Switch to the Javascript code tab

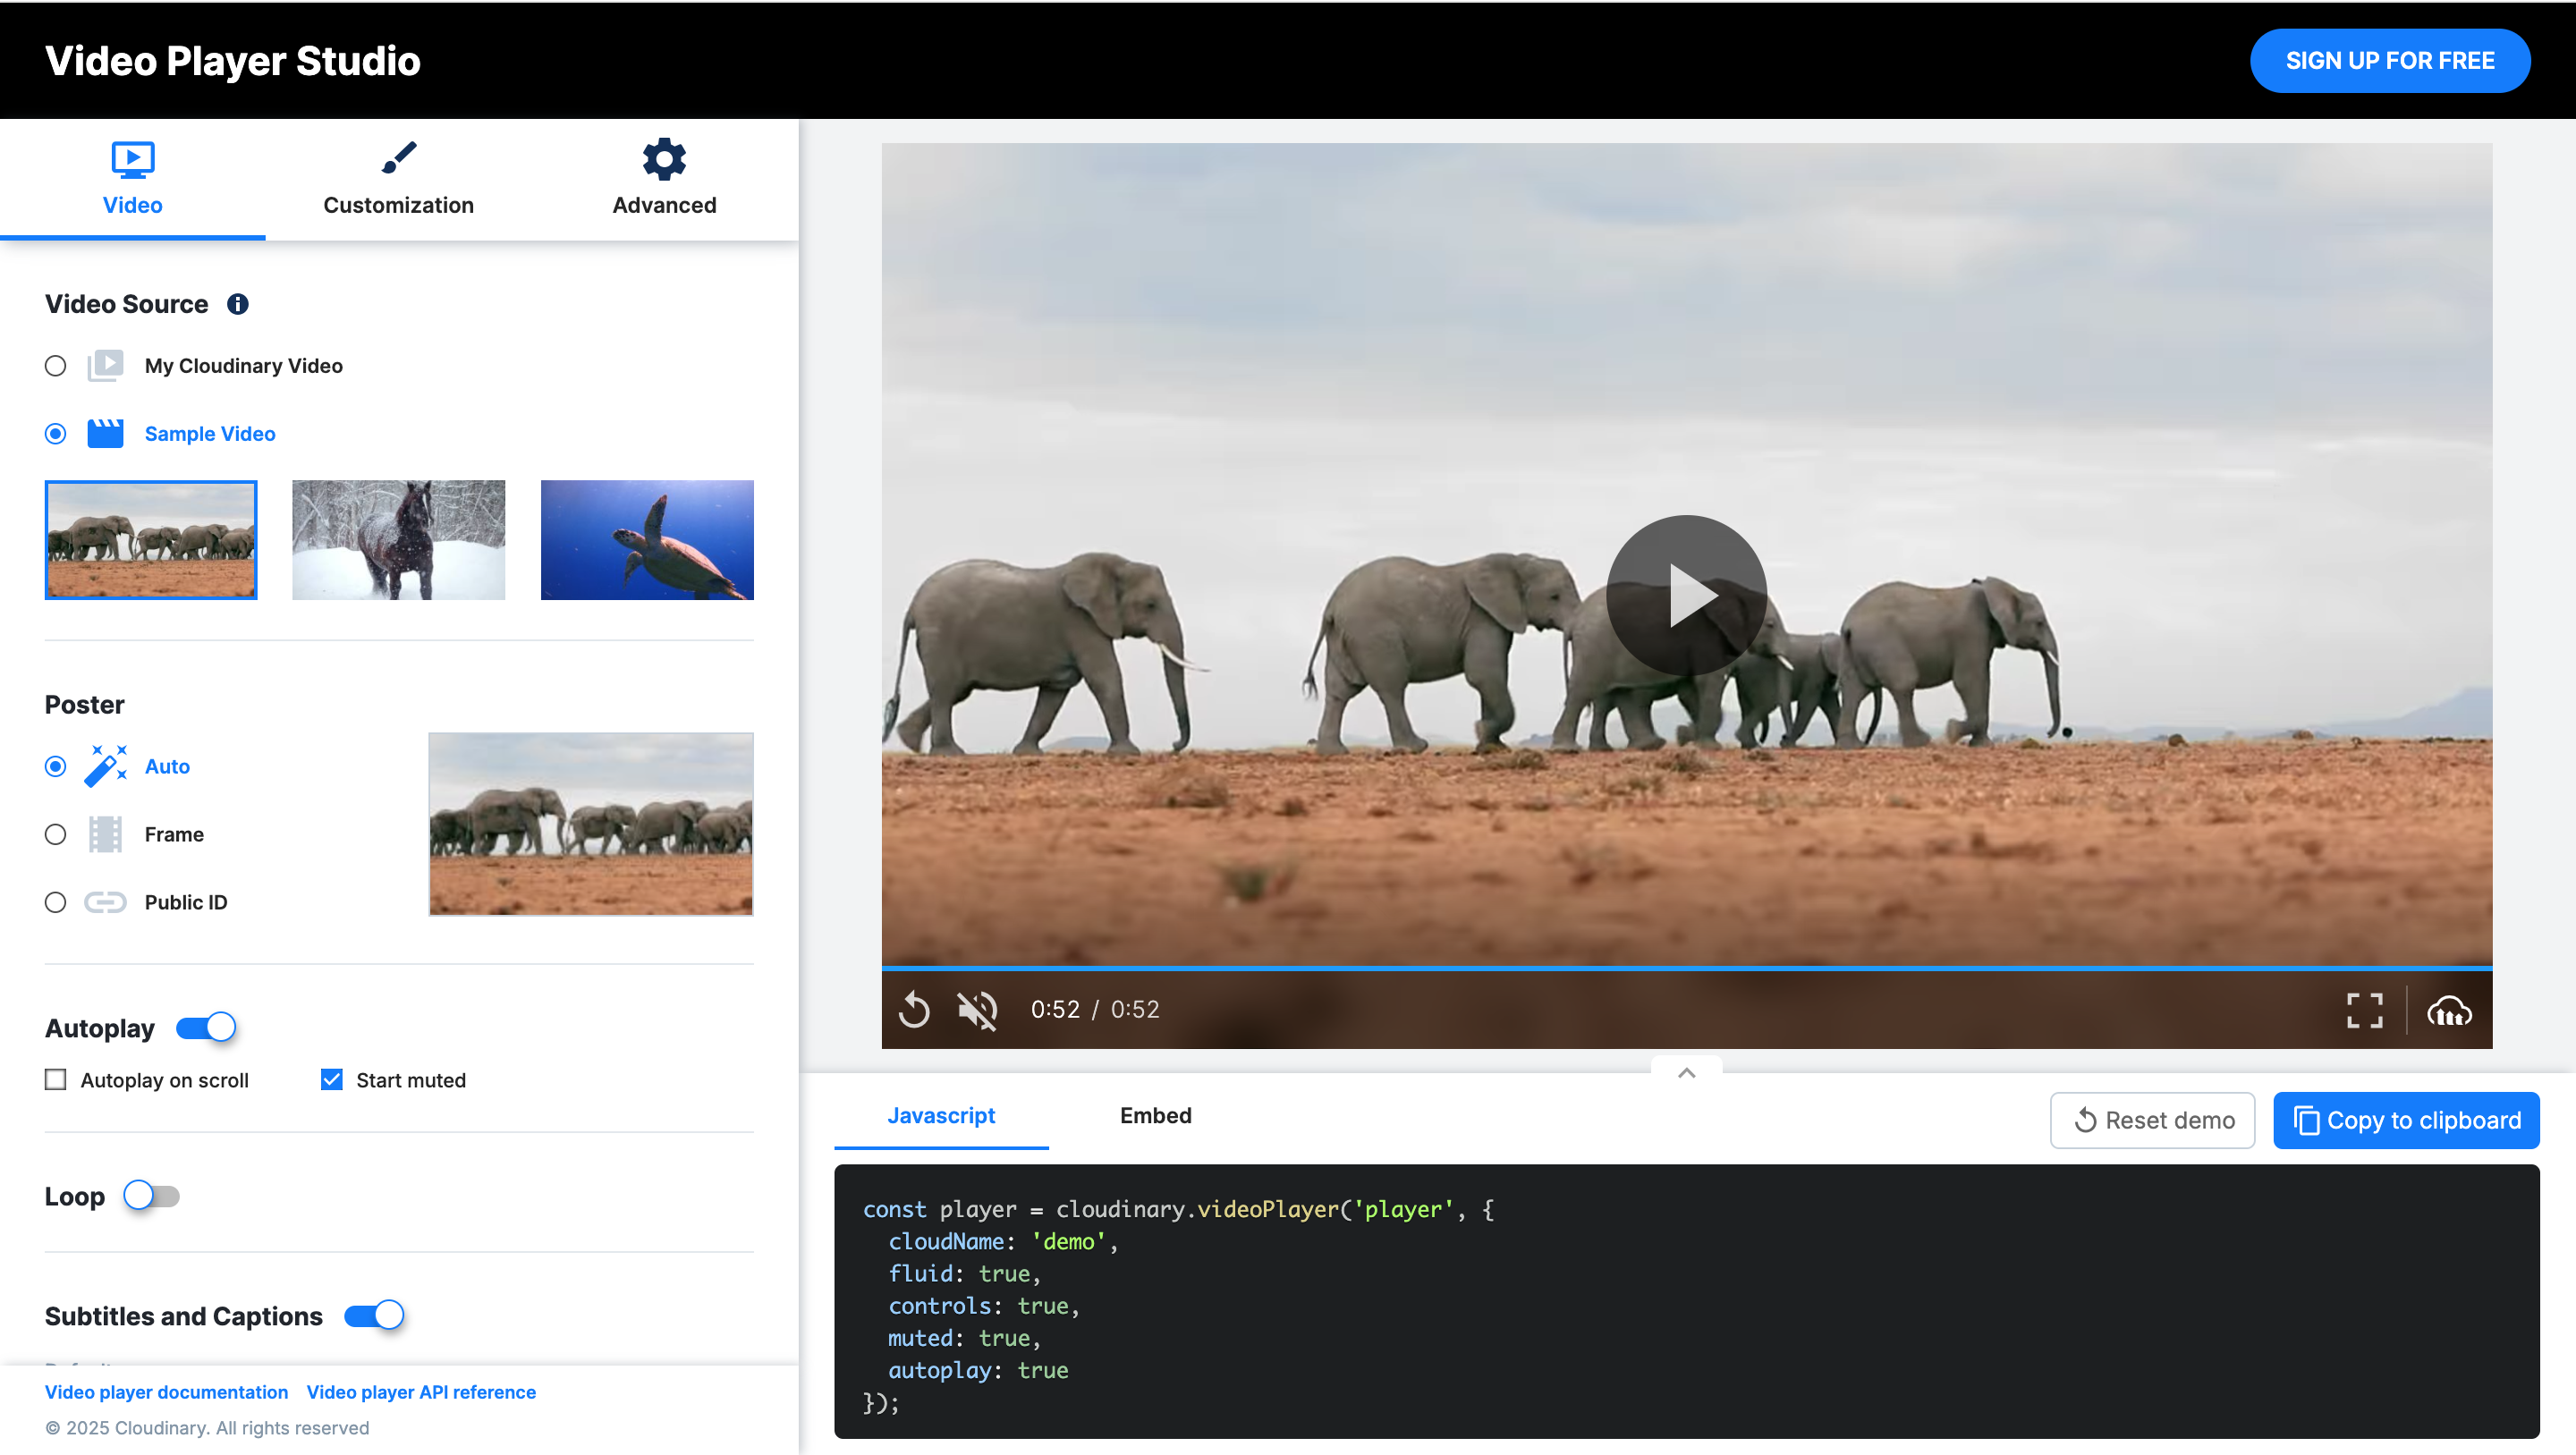tap(941, 1116)
